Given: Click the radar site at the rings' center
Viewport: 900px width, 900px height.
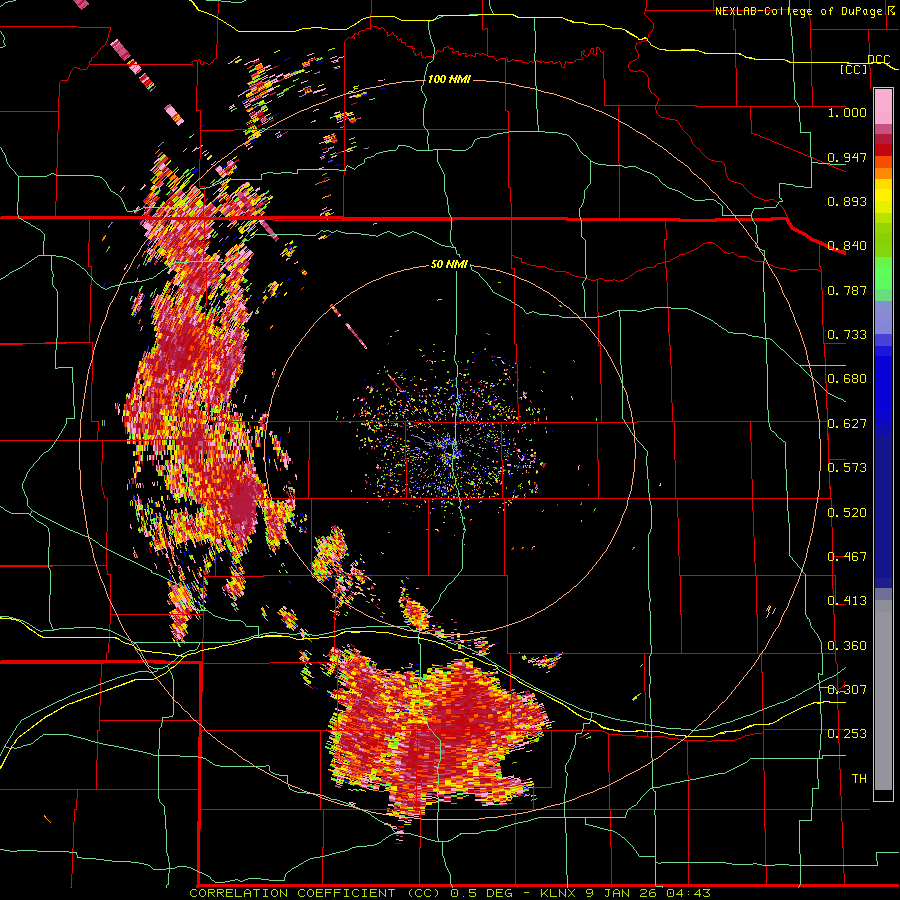Looking at the screenshot, I should click(450, 451).
